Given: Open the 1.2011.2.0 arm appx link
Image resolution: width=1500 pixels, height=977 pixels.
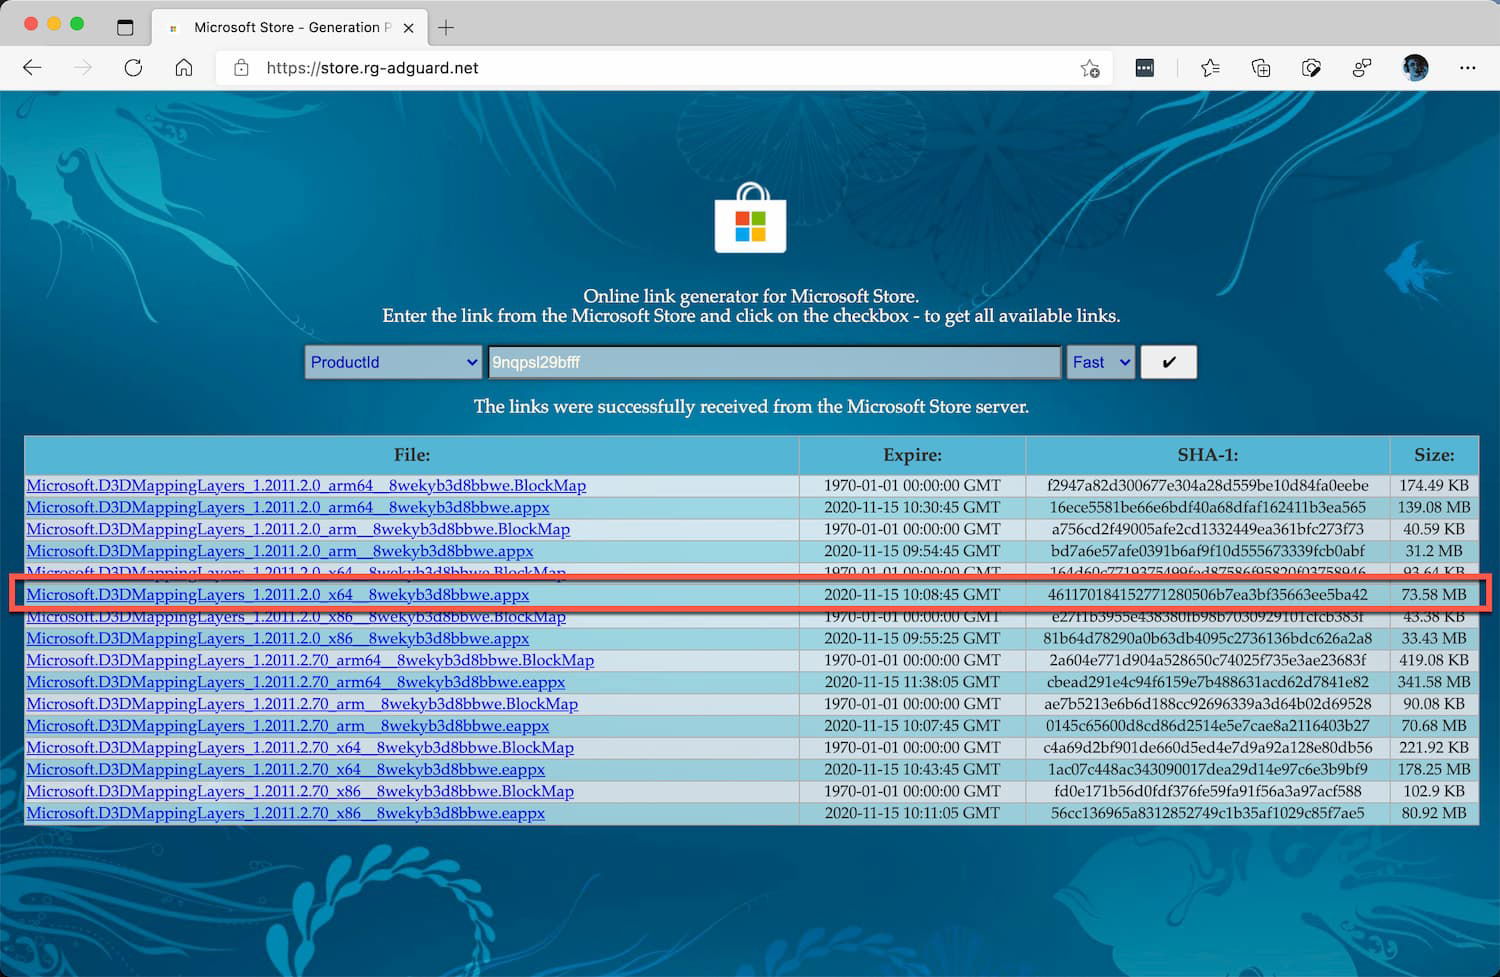Looking at the screenshot, I should (280, 551).
